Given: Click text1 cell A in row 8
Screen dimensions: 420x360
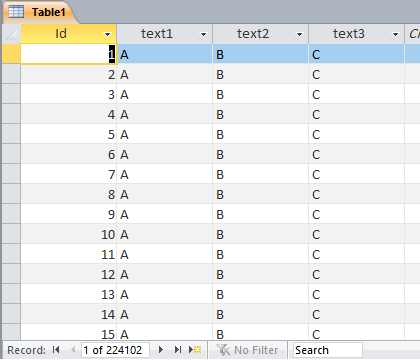Looking at the screenshot, I should [x=165, y=194].
